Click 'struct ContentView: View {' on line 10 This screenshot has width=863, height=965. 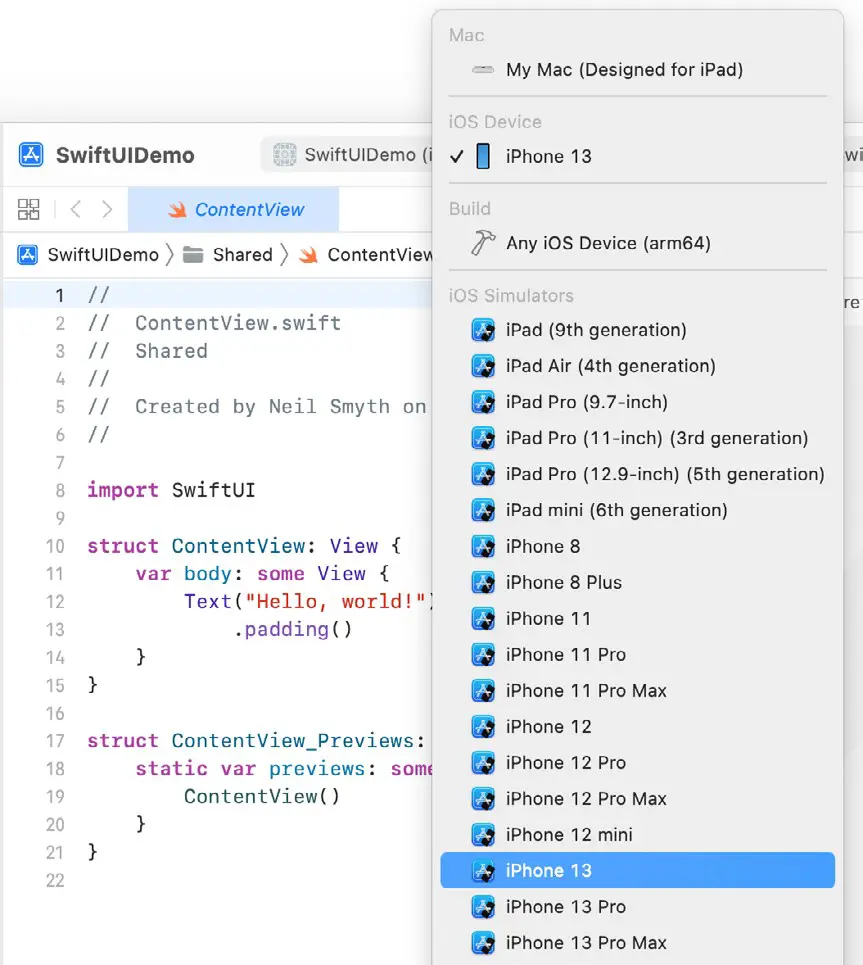(244, 546)
